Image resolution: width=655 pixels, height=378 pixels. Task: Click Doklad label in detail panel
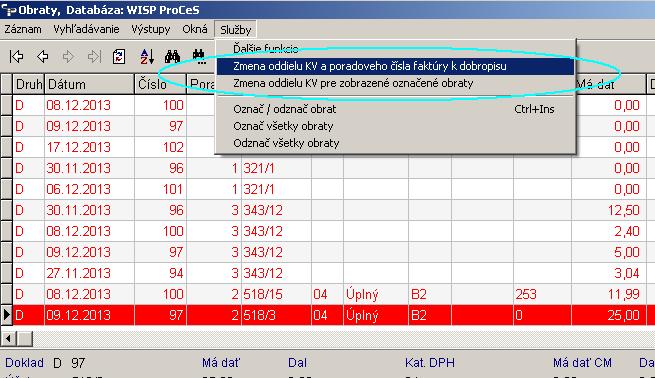(24, 363)
